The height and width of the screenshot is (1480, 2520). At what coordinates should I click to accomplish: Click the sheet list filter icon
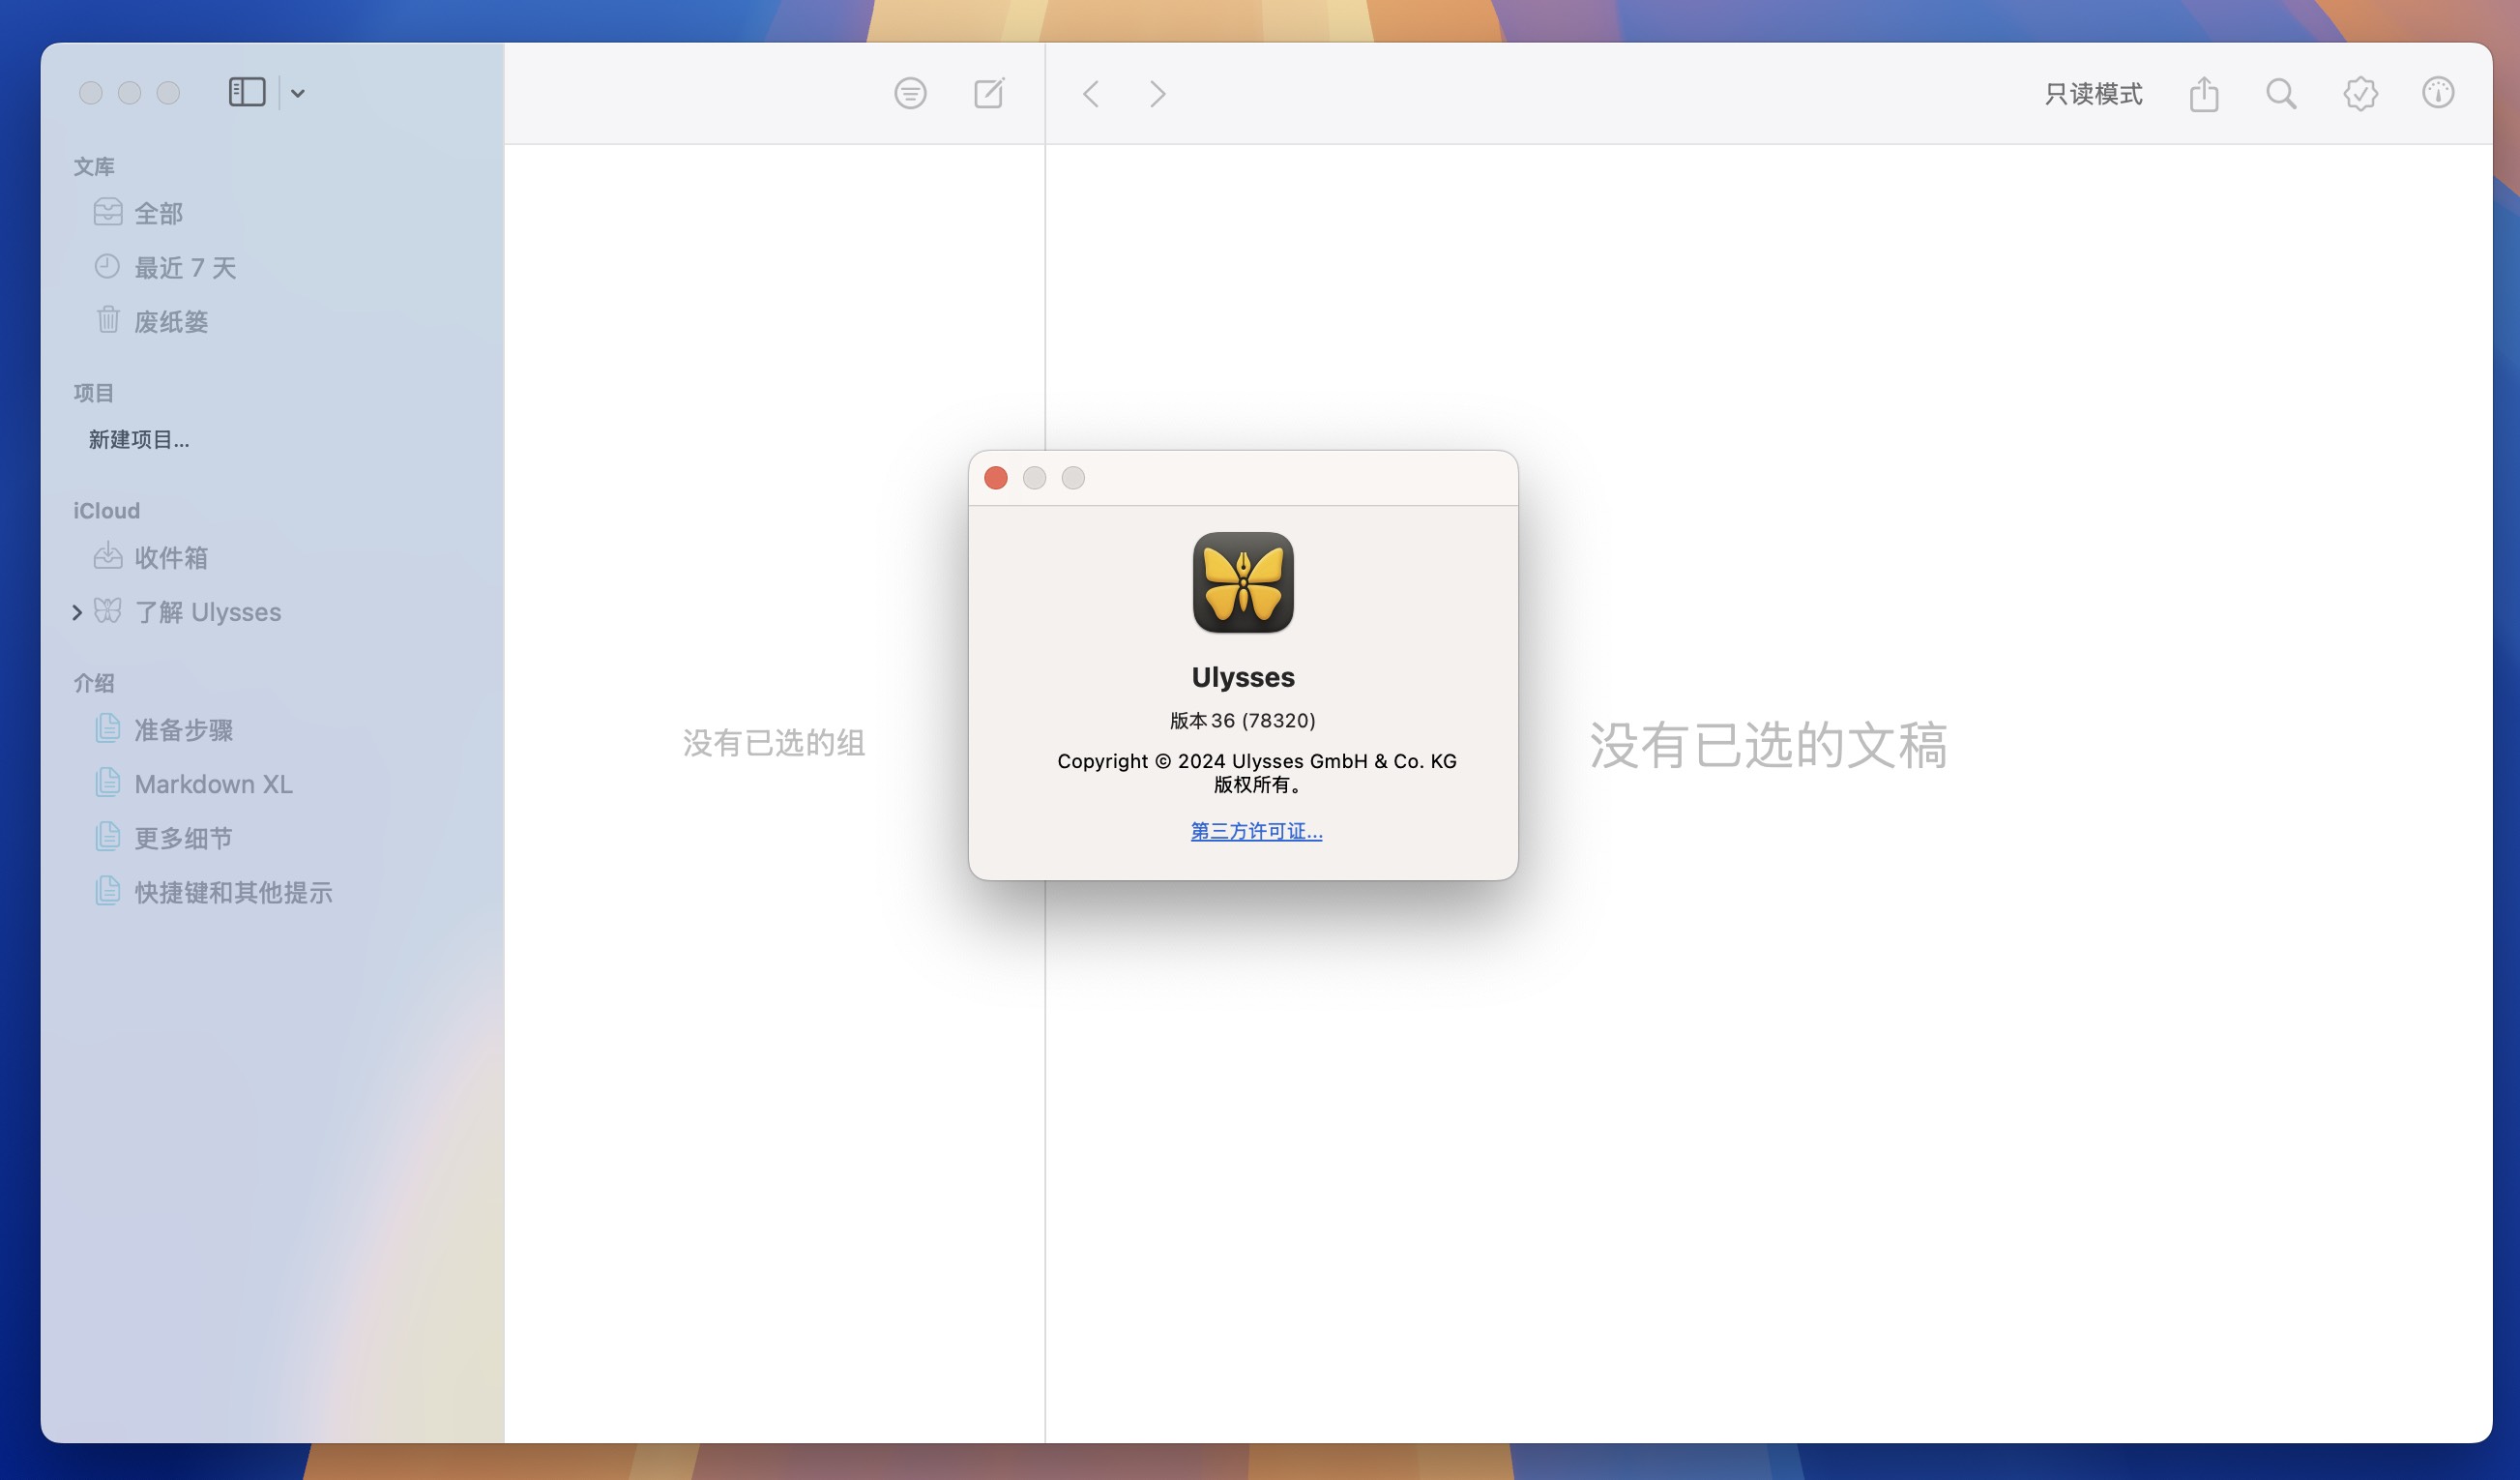tap(910, 94)
